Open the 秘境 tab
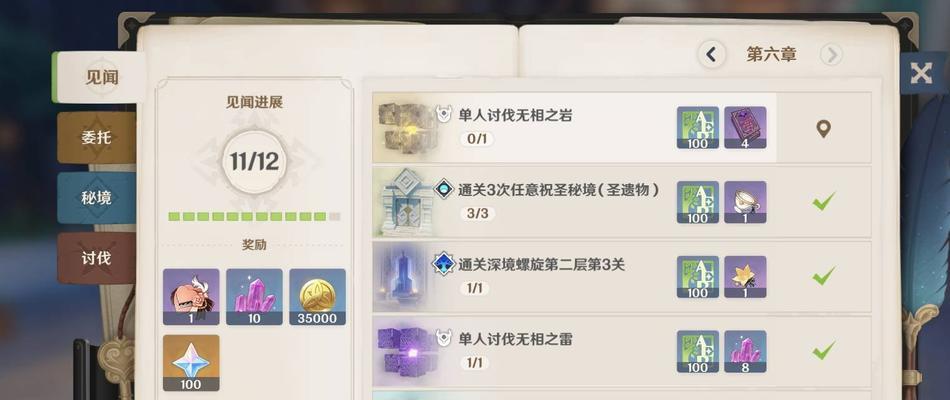 [x=96, y=198]
